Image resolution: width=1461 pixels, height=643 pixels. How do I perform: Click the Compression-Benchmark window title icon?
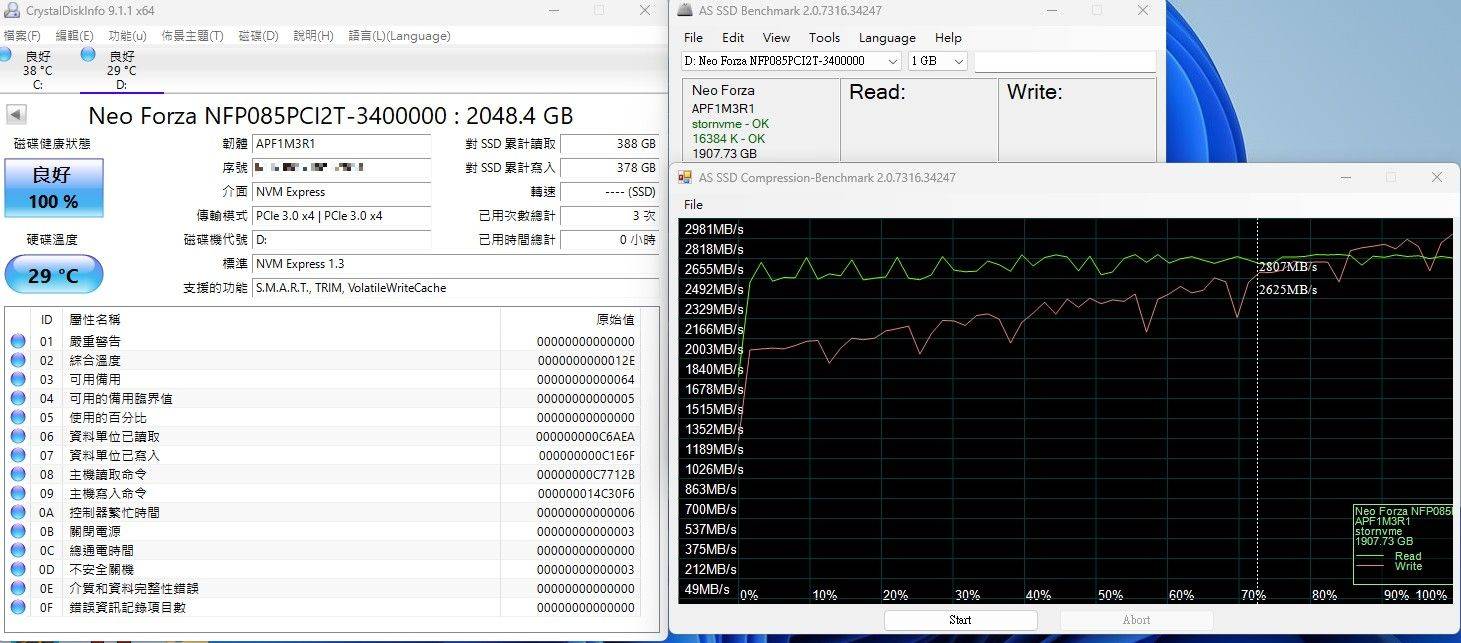685,177
